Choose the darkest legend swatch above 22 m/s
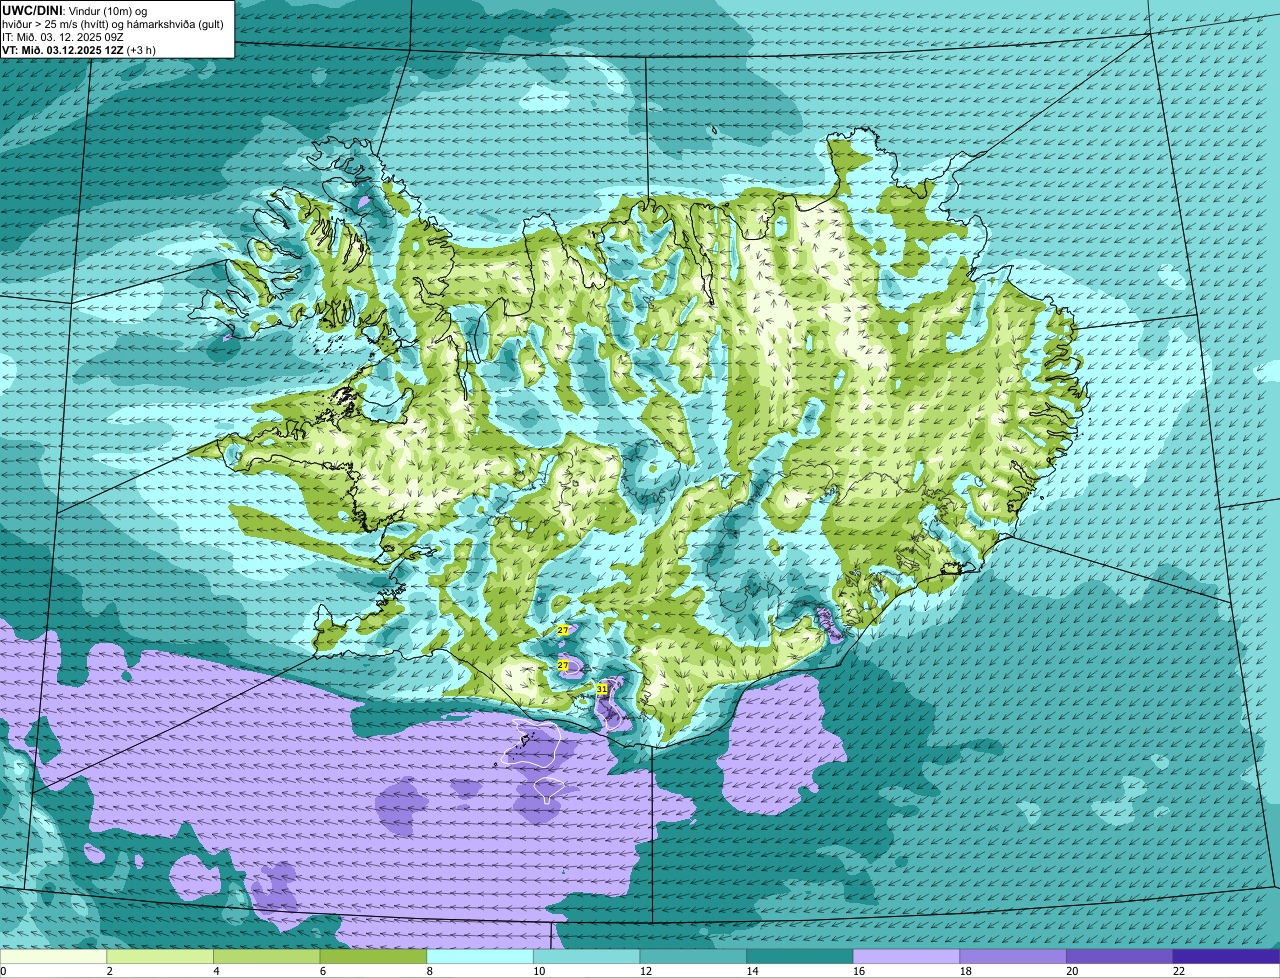Viewport: 1280px width, 978px height. tap(1226, 956)
